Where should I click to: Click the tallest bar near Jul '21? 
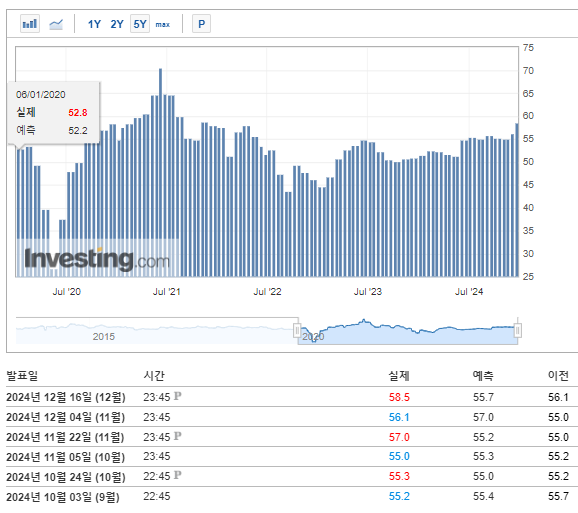tap(160, 172)
